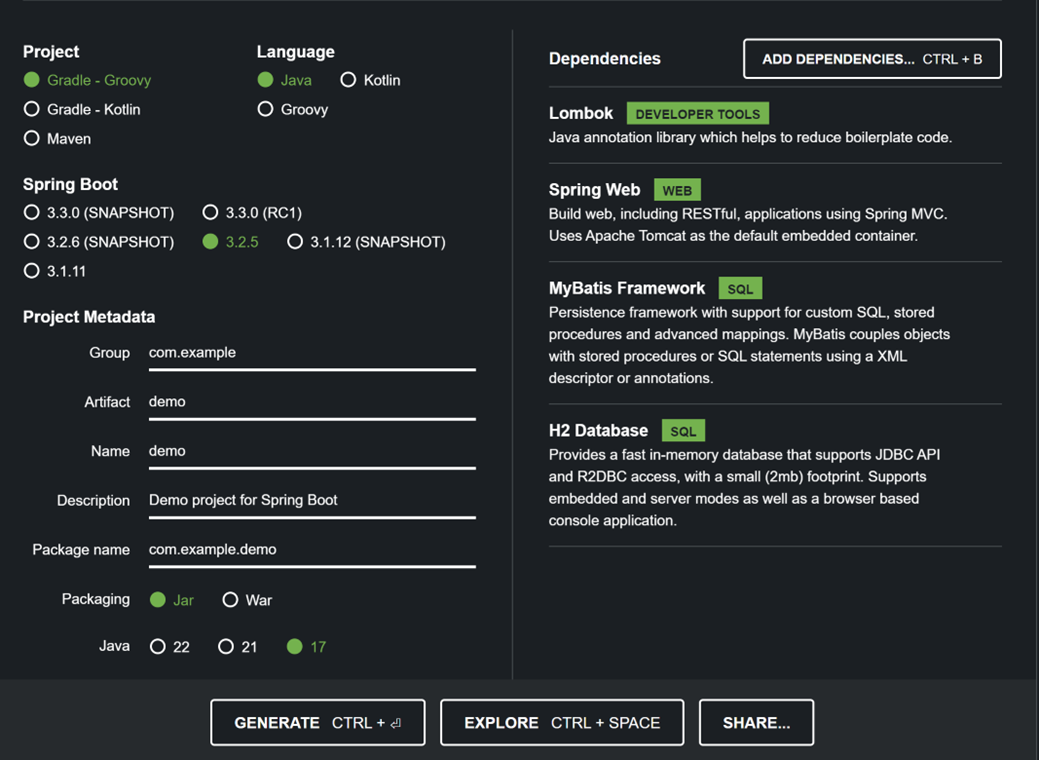The width and height of the screenshot is (1039, 760).
Task: Choose Spring Boot 3.1.12 (SNAPSHOT)
Action: click(366, 242)
